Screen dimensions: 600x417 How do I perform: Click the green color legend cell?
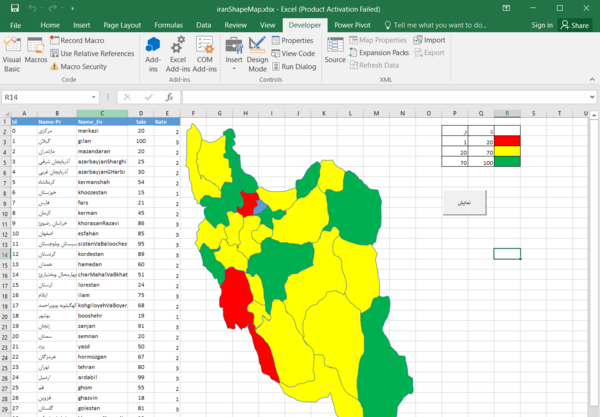tap(507, 161)
